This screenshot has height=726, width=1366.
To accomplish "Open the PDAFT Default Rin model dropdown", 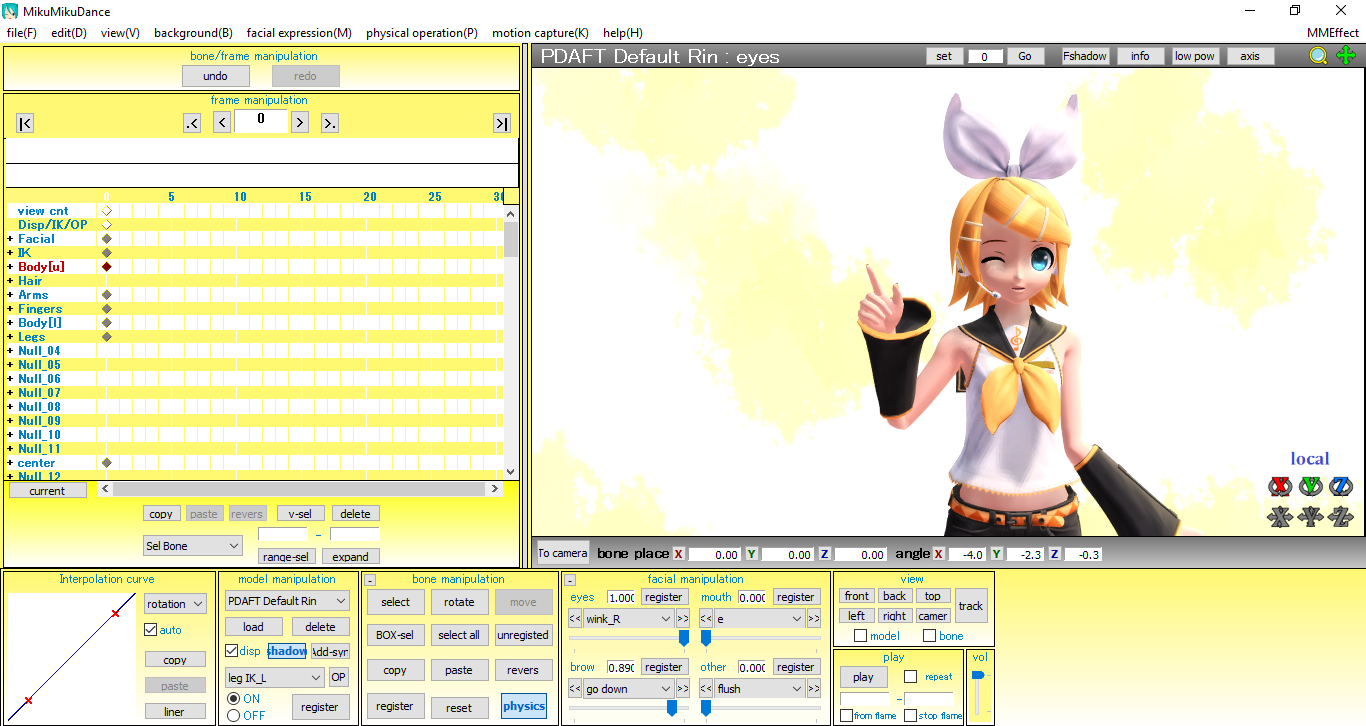I will coord(286,600).
